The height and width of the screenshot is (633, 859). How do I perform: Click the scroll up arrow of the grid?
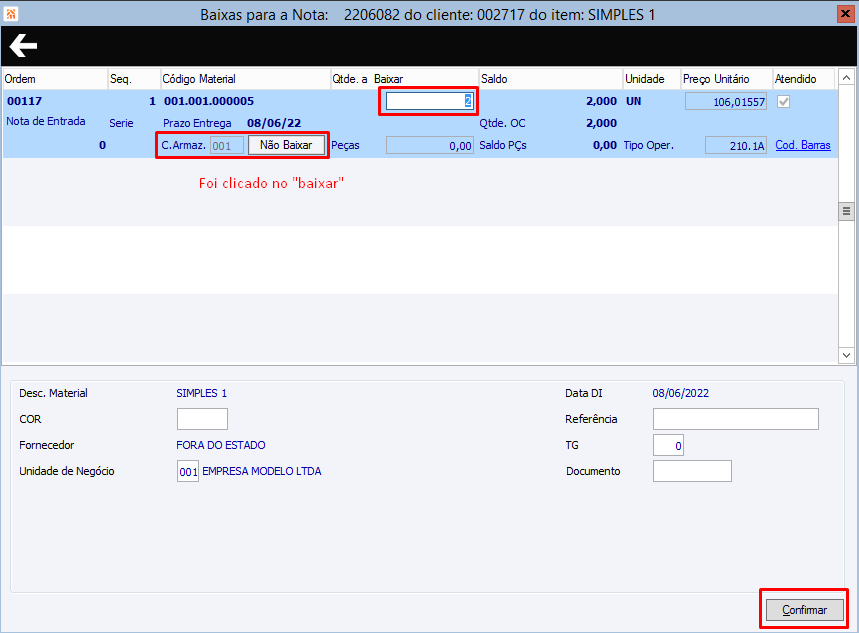coord(846,78)
